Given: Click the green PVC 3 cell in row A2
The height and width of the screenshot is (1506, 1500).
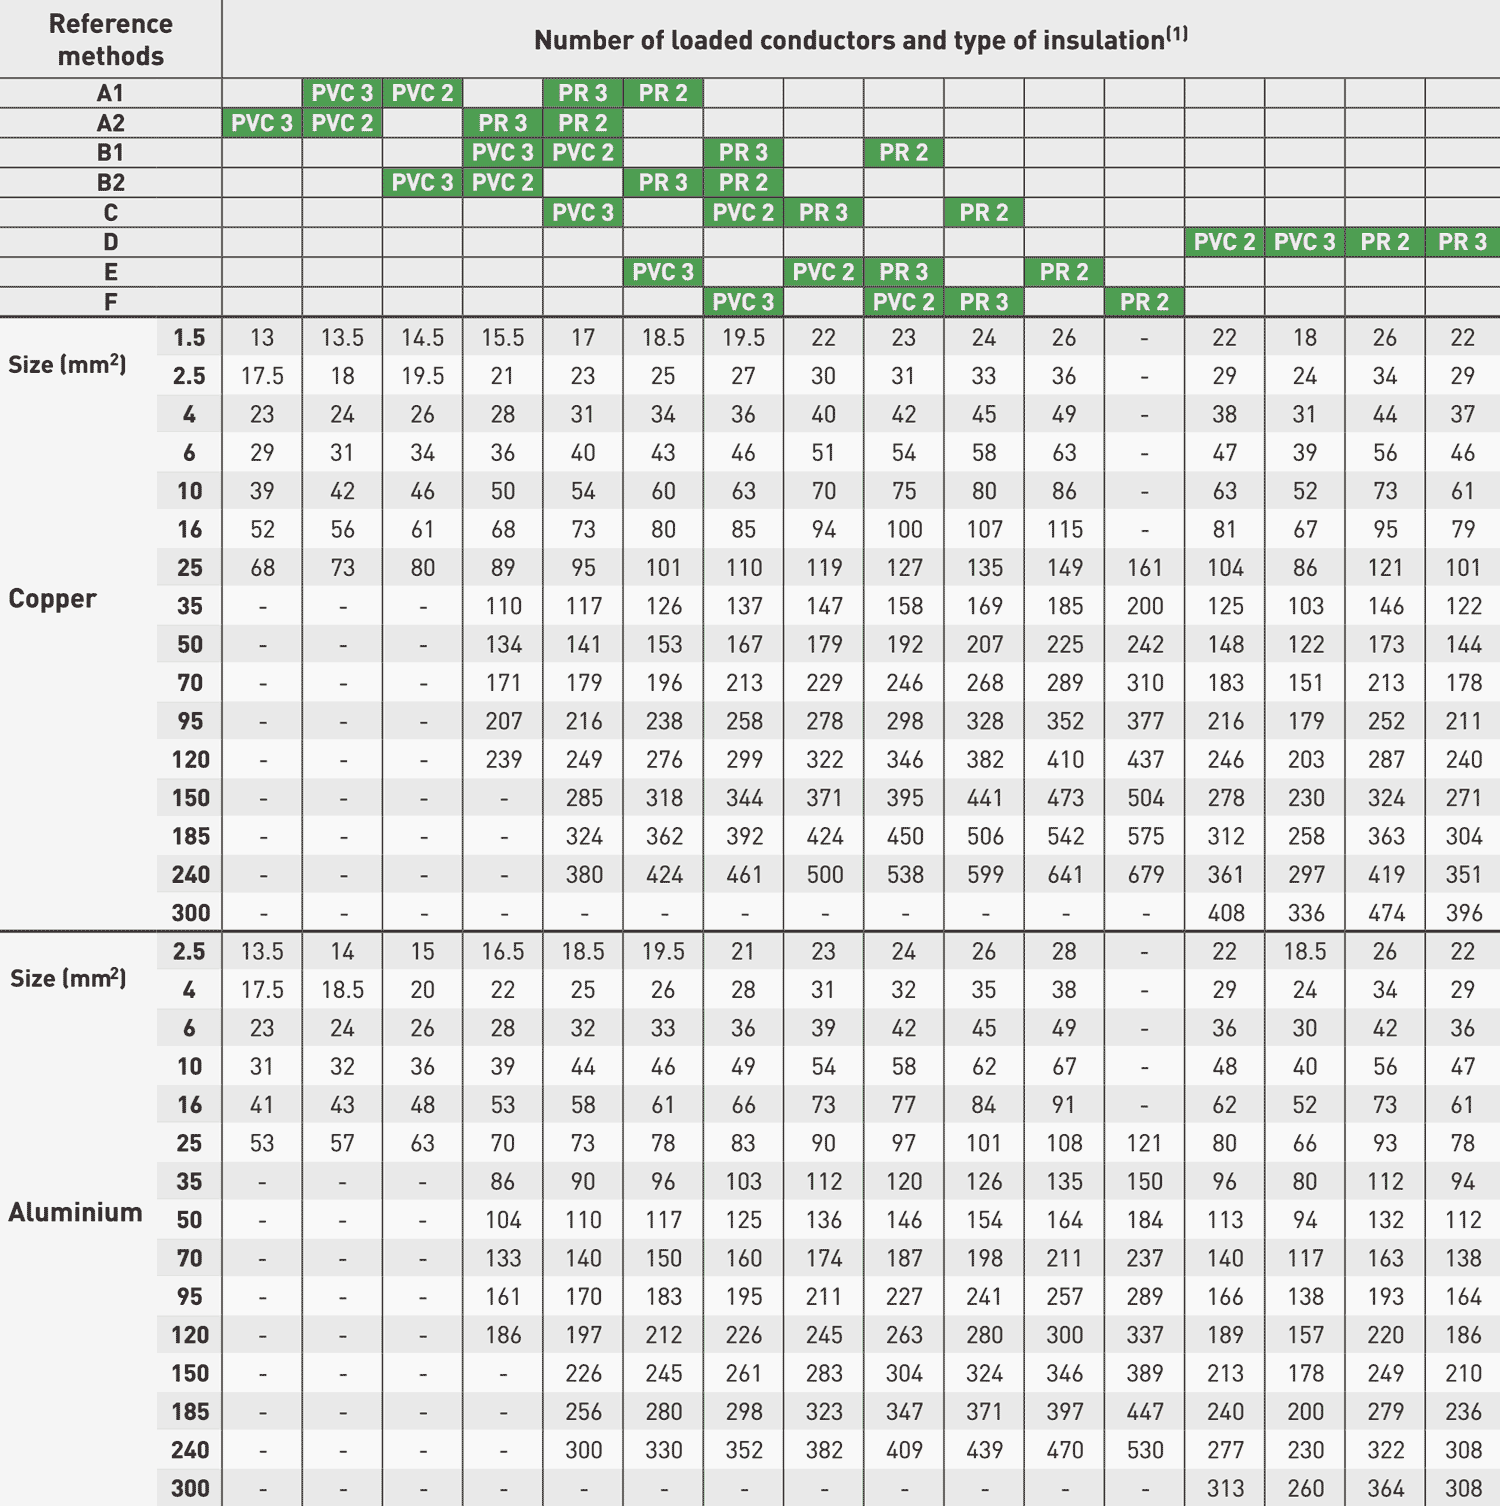Looking at the screenshot, I should (262, 123).
